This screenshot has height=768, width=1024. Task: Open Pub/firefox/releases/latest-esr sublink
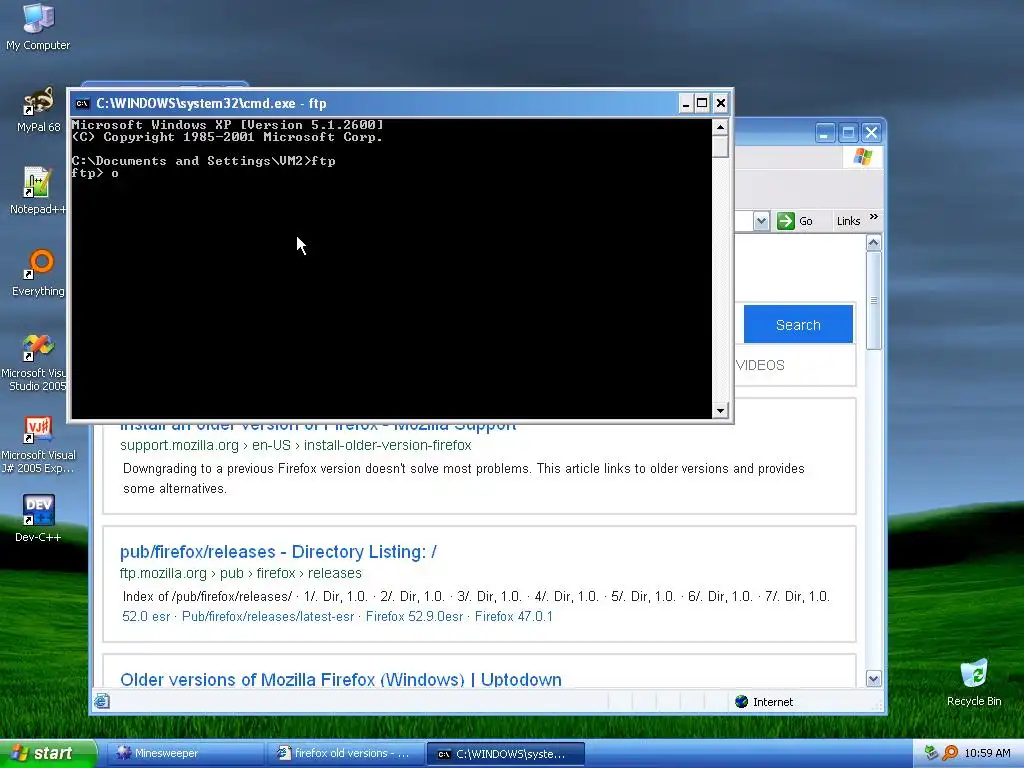pyautogui.click(x=268, y=616)
